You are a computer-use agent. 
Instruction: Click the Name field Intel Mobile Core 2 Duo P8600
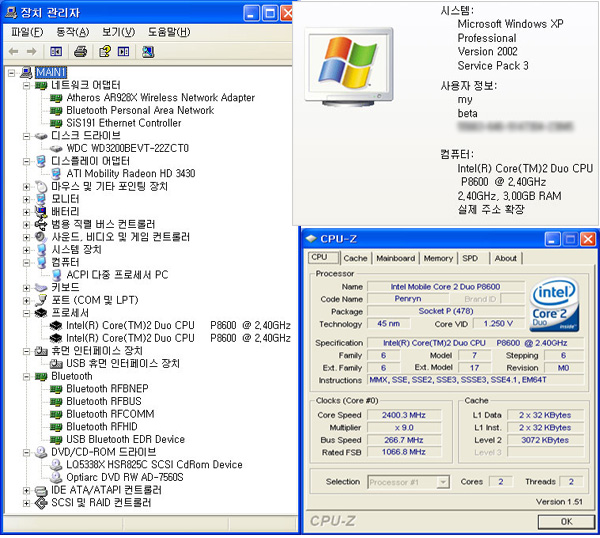coord(445,287)
